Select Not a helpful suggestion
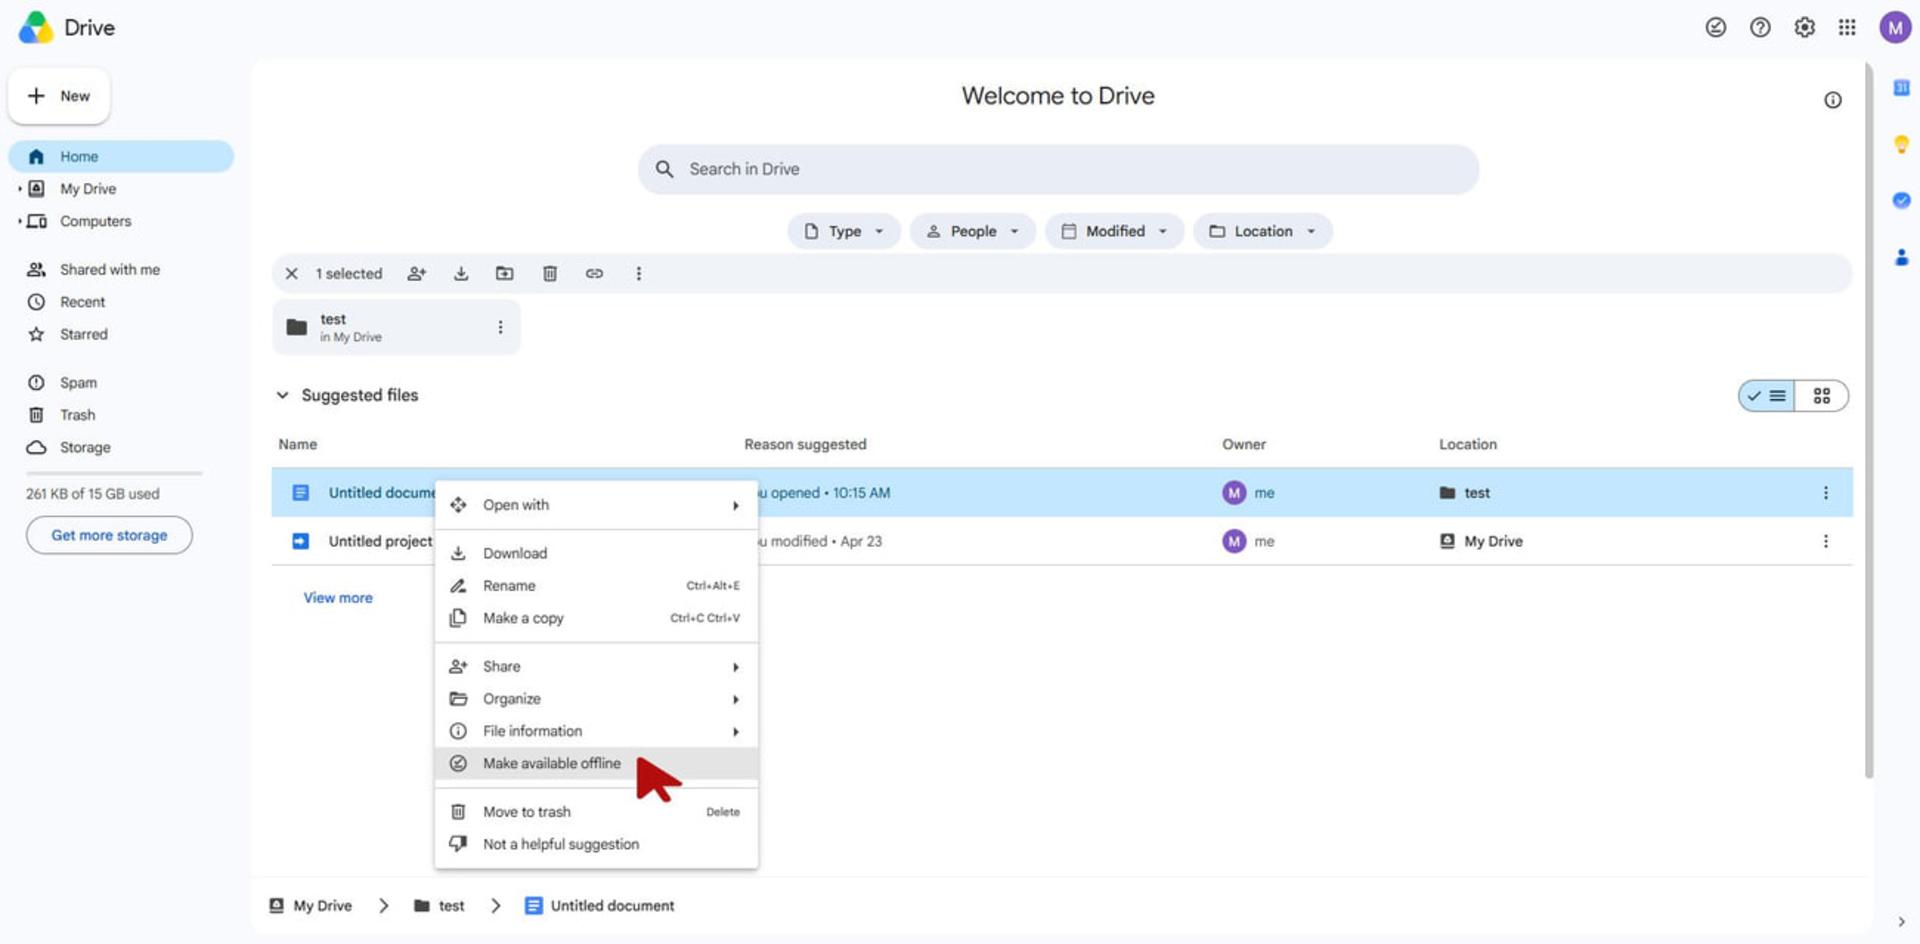 pos(596,844)
